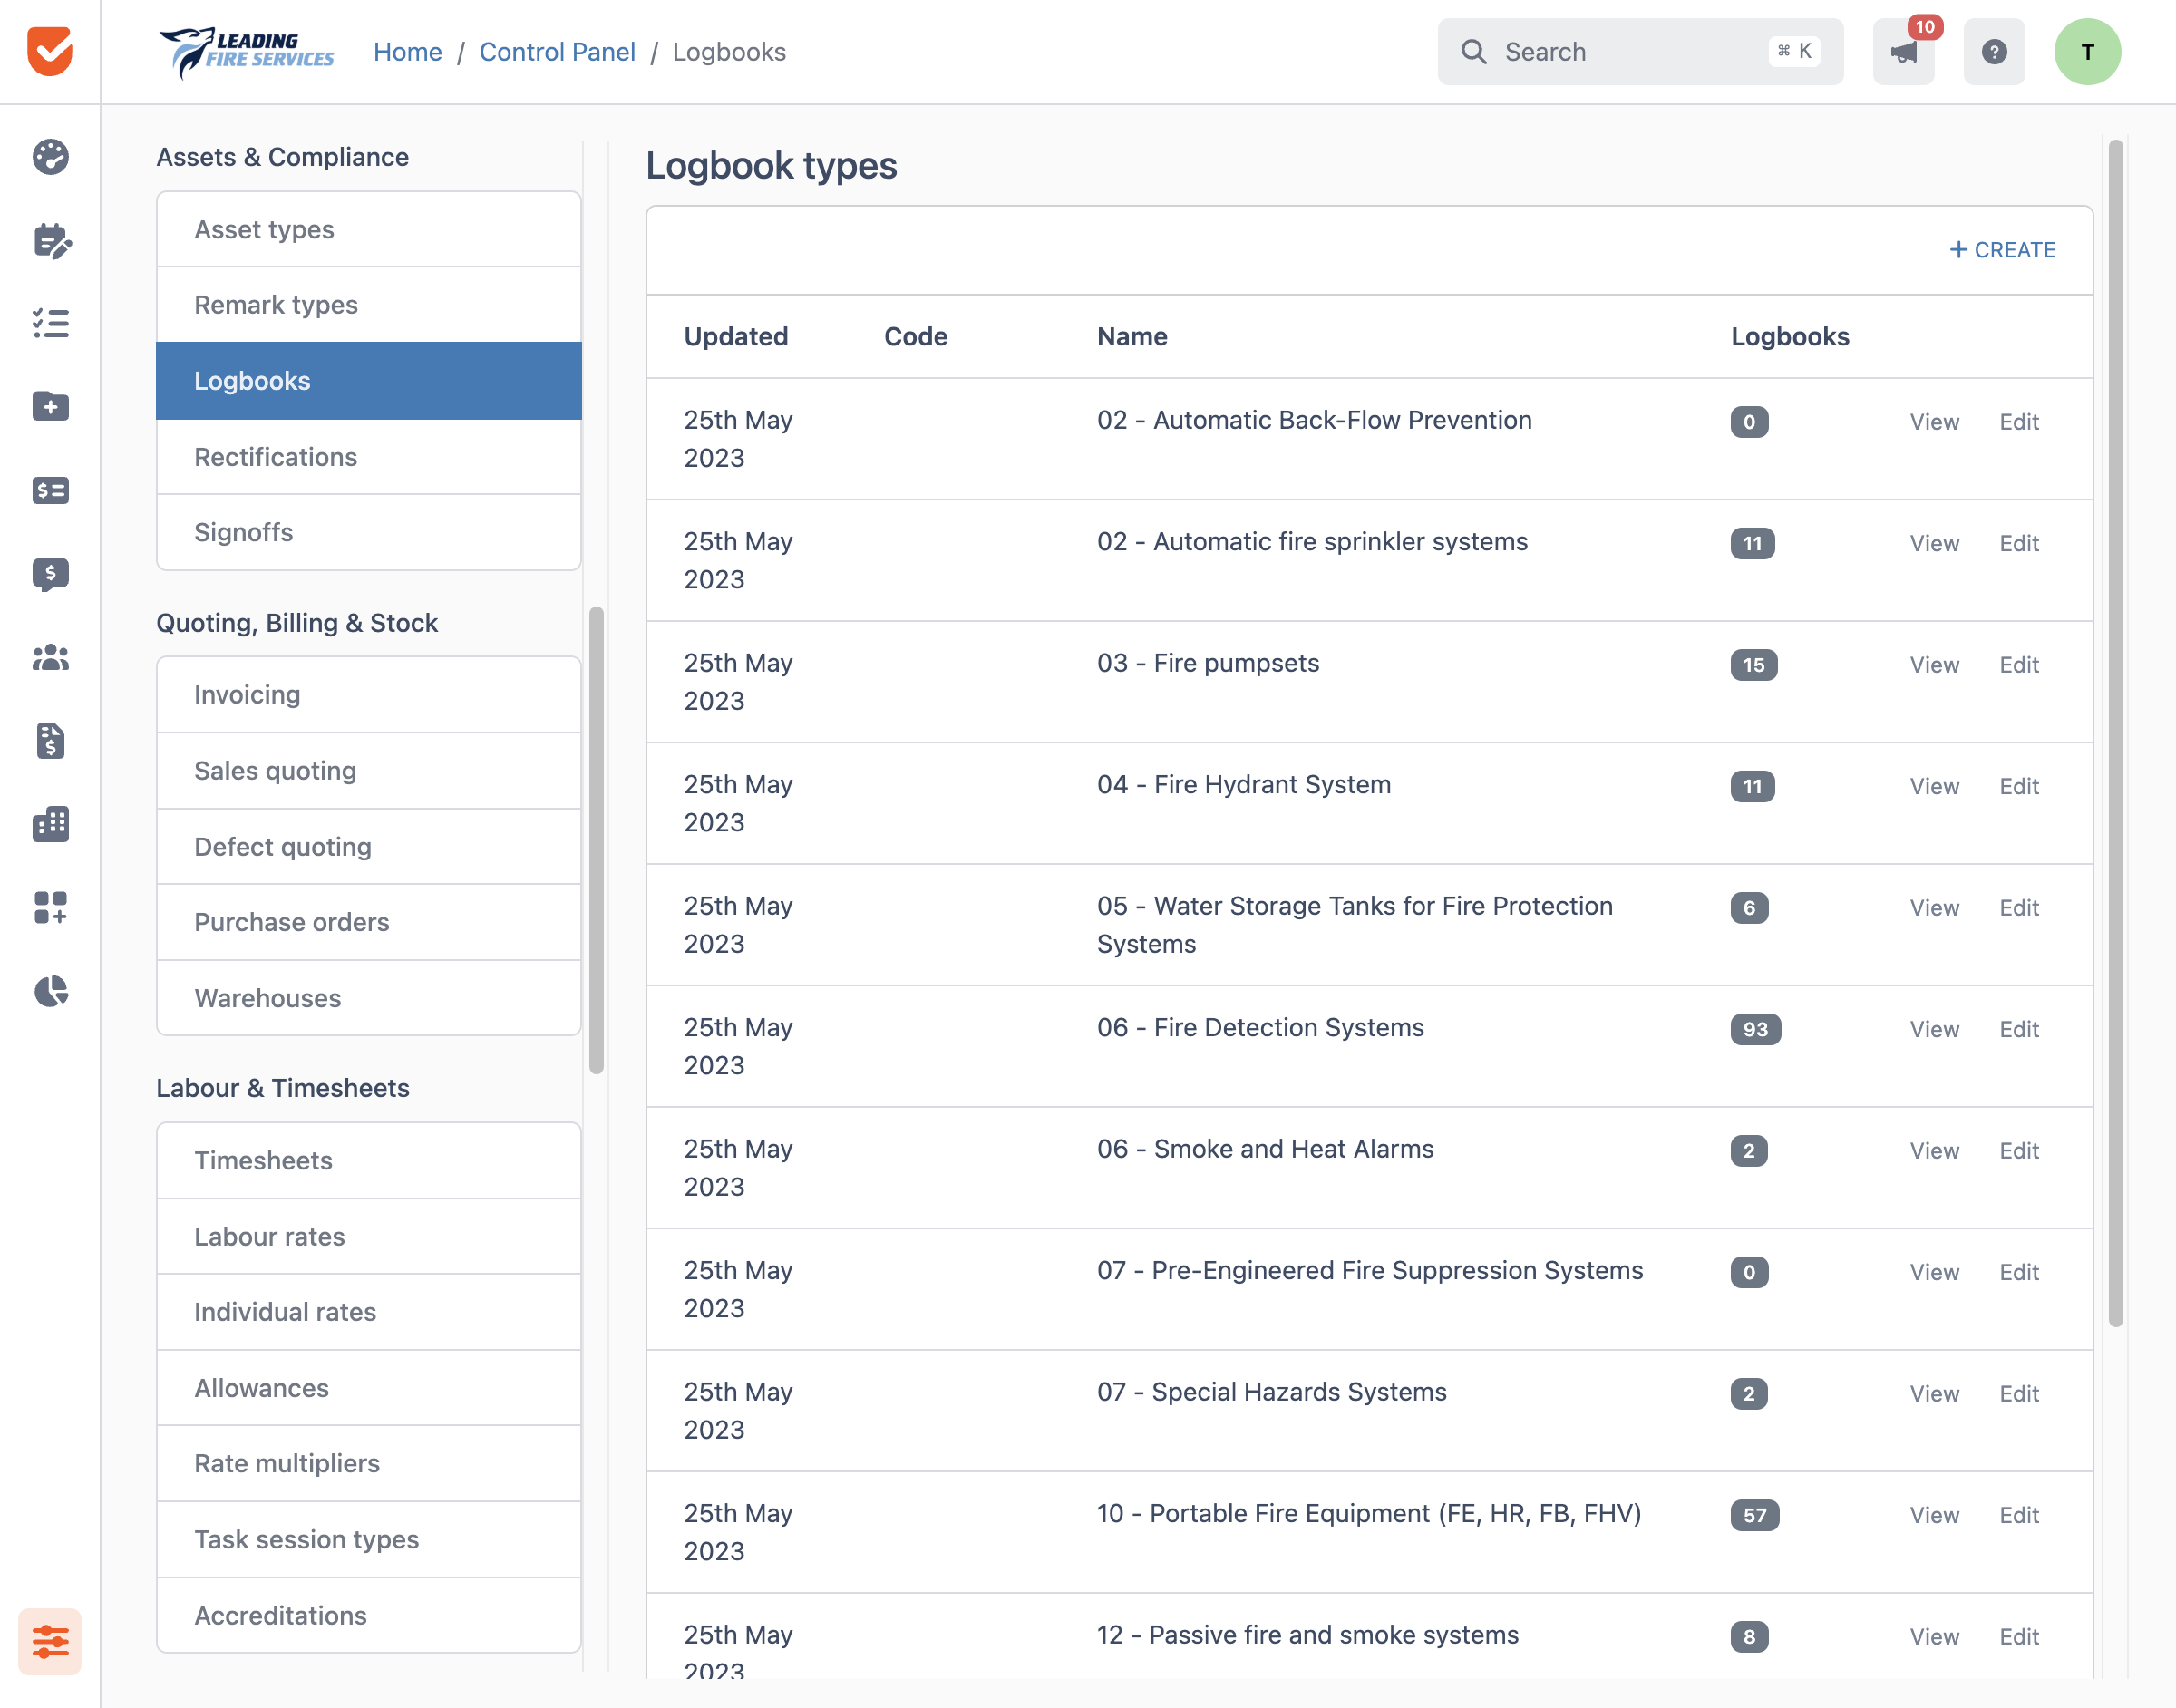Viewport: 2176px width, 1708px height.
Task: Click the 04 - Fire Hydrant System name
Action: [1244, 785]
